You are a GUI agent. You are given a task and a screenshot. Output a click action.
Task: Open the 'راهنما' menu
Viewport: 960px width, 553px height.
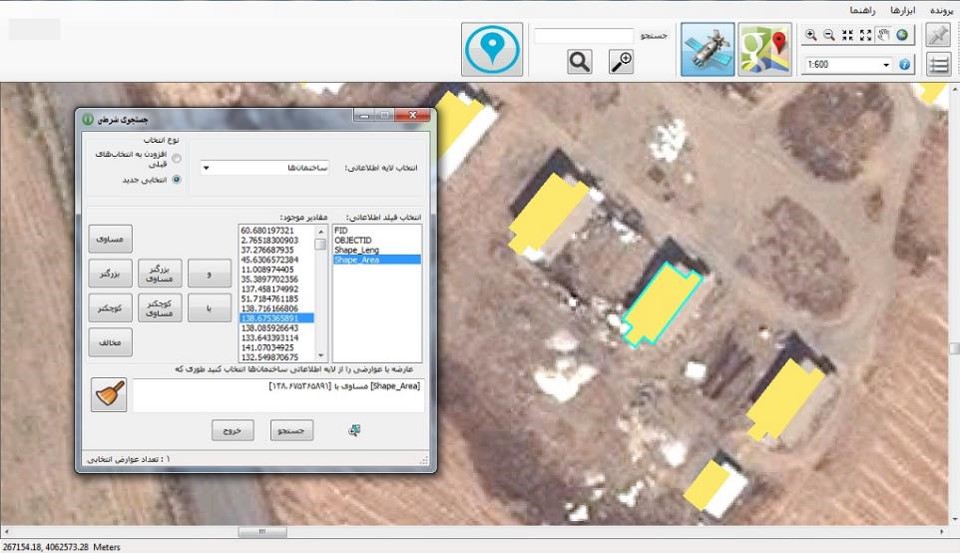point(862,10)
